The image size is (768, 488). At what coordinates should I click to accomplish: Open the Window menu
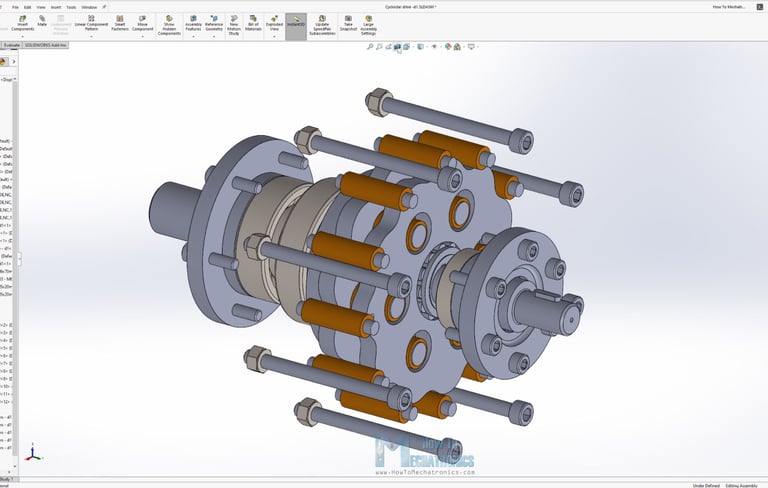(x=89, y=7)
